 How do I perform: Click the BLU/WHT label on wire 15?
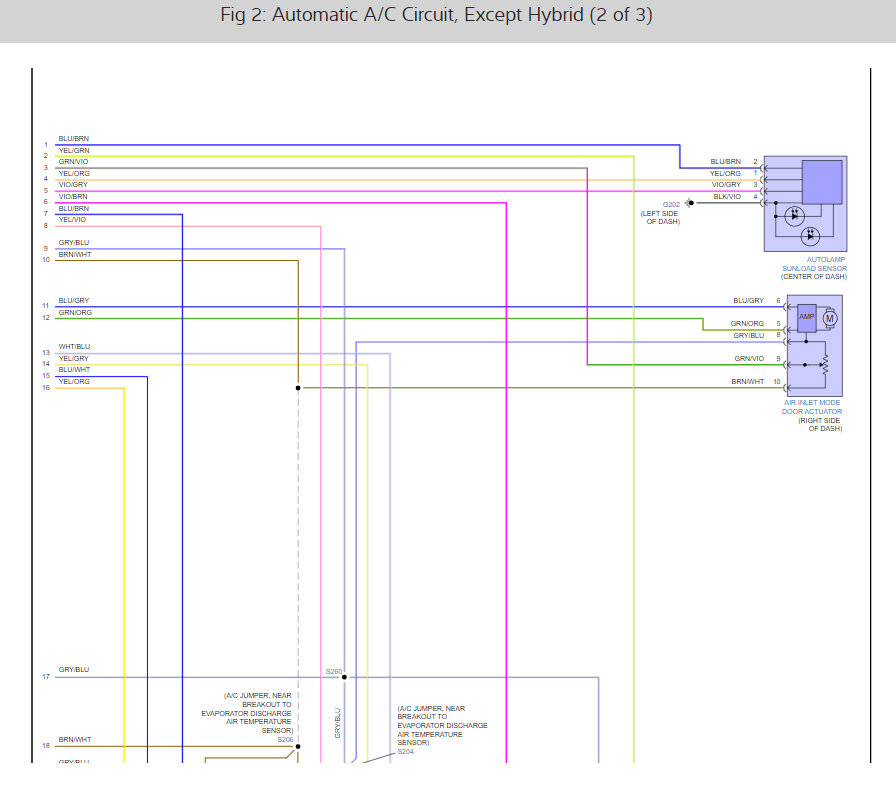click(x=74, y=370)
